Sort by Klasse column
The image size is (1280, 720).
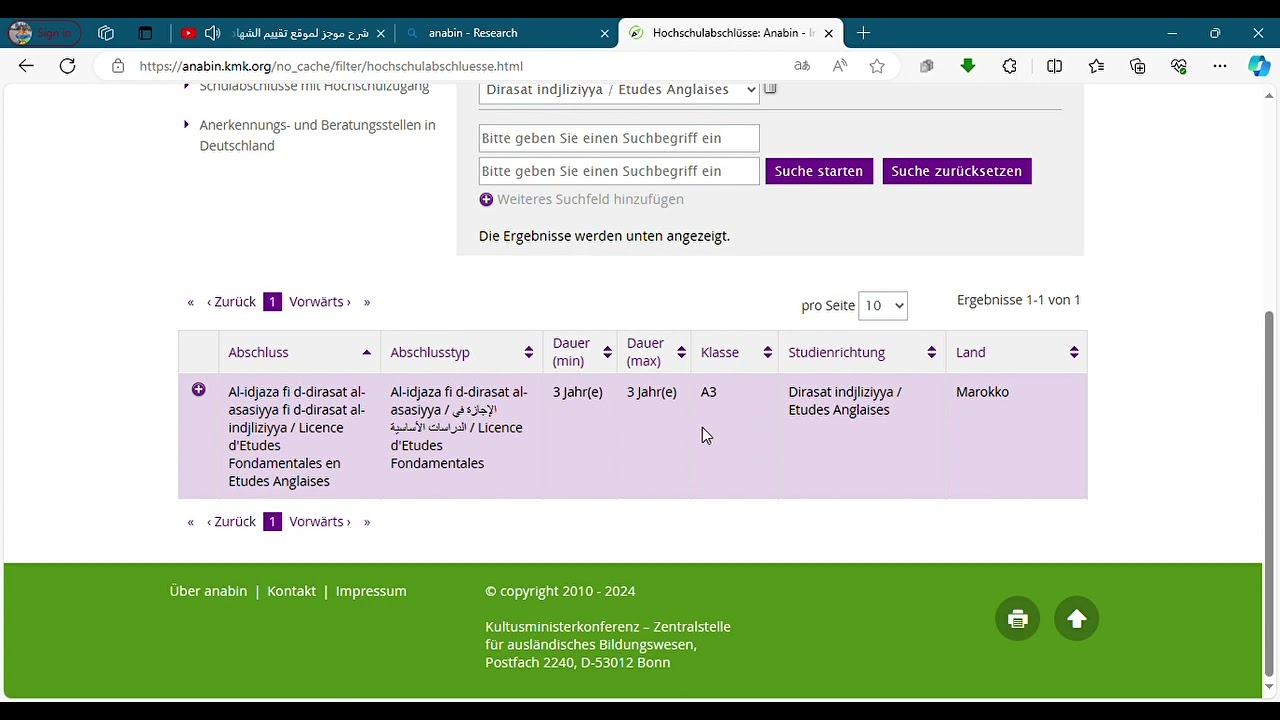click(735, 352)
